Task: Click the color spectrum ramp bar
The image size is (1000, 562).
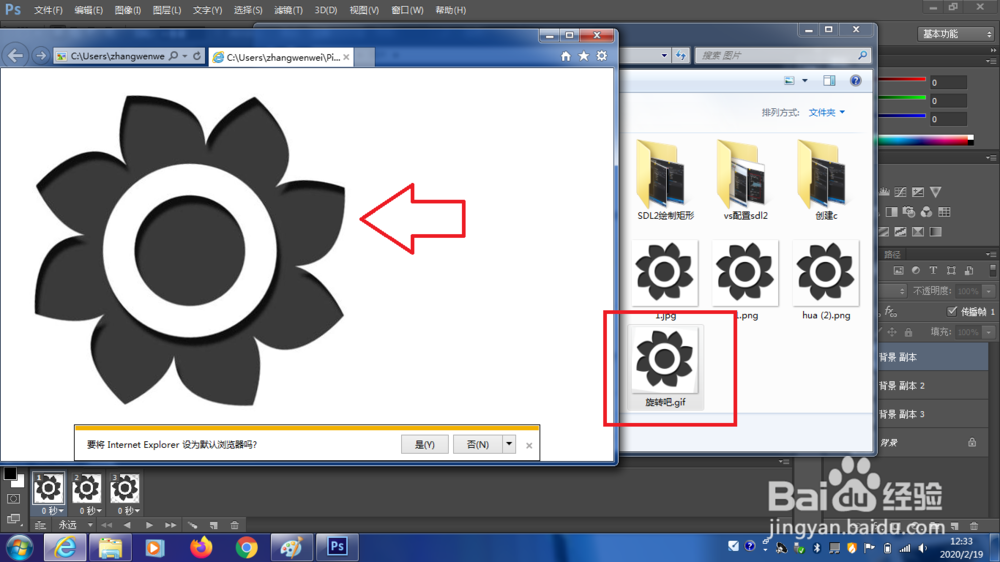Action: tap(925, 140)
